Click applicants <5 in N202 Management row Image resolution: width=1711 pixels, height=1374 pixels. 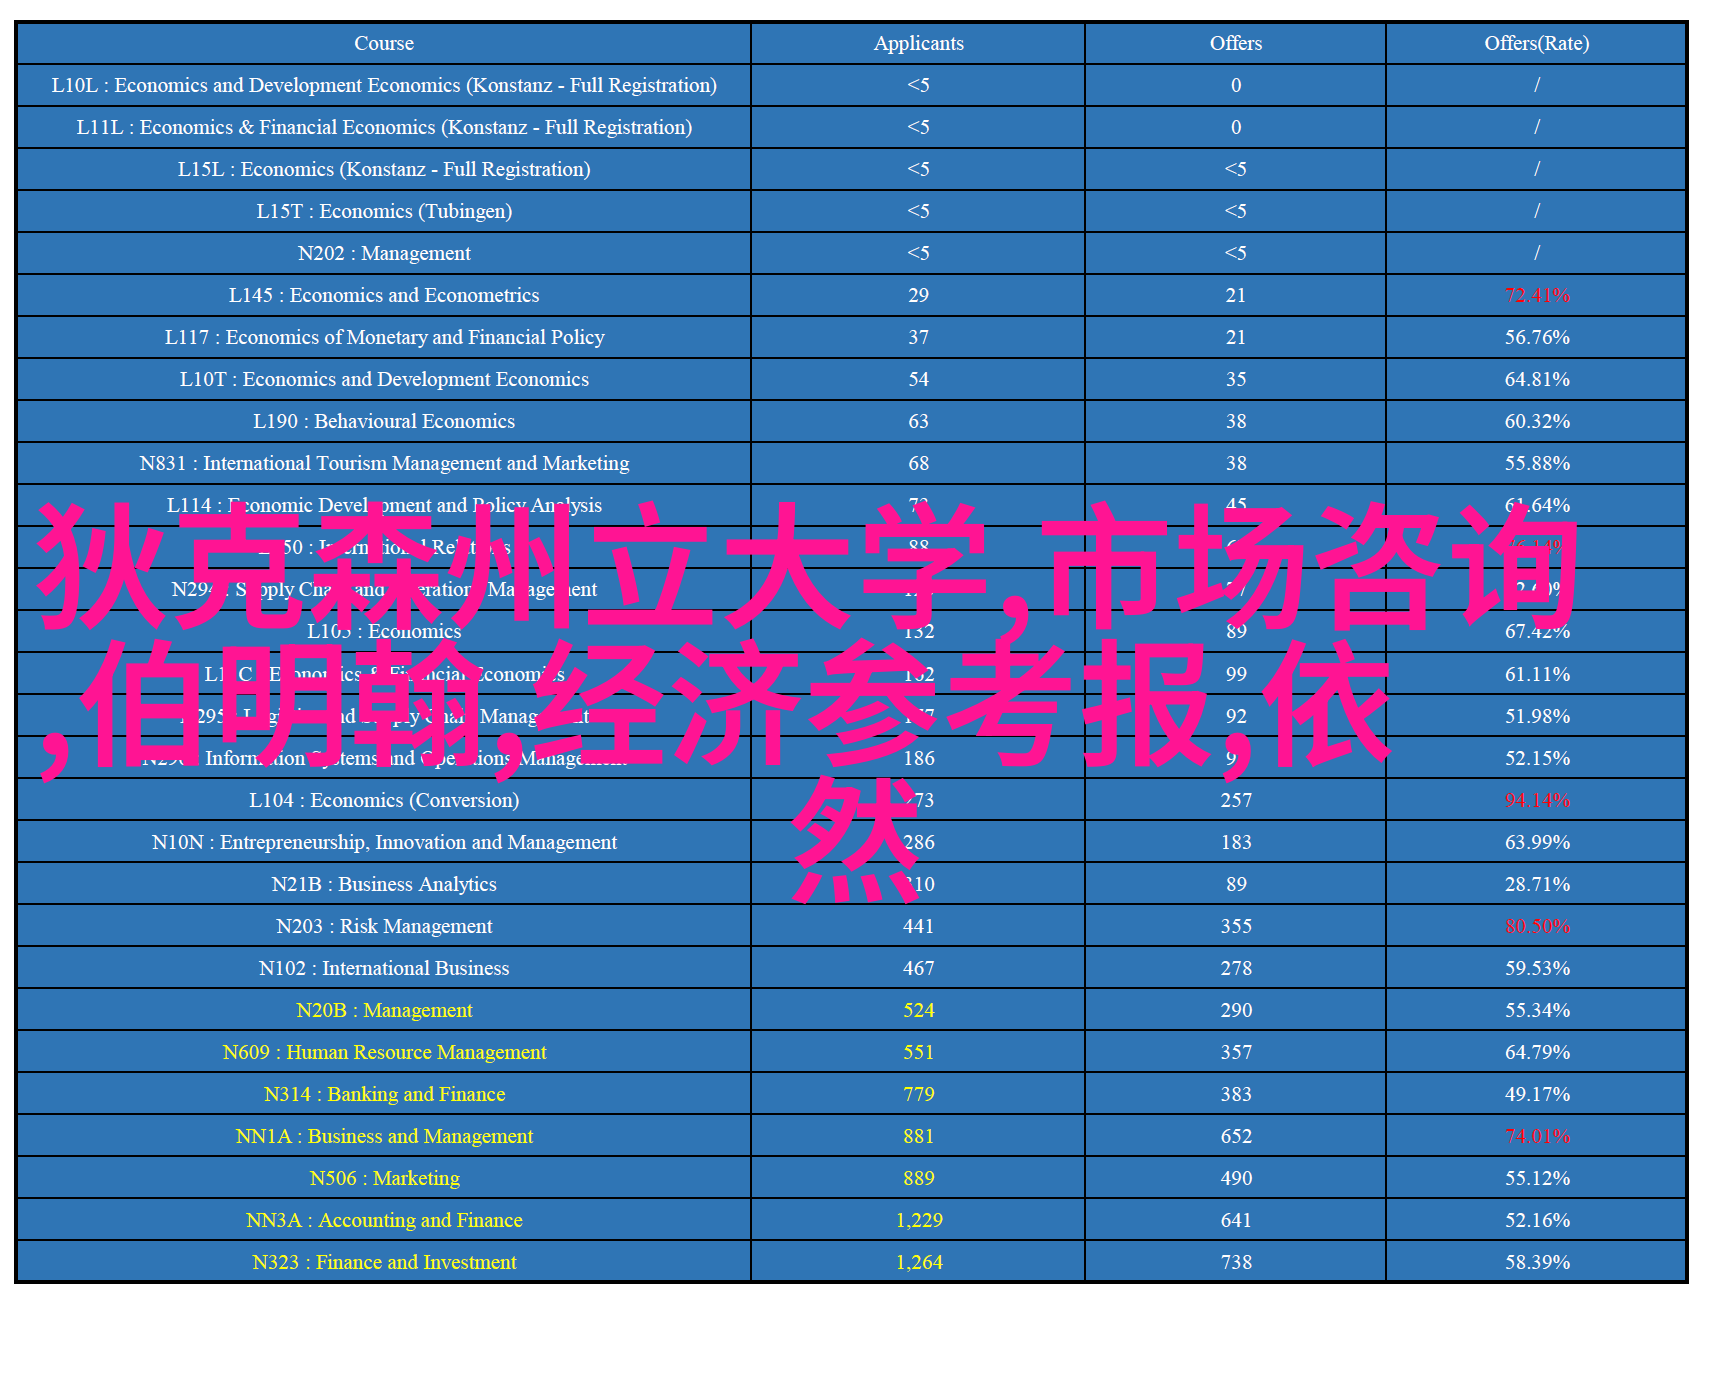pos(918,253)
